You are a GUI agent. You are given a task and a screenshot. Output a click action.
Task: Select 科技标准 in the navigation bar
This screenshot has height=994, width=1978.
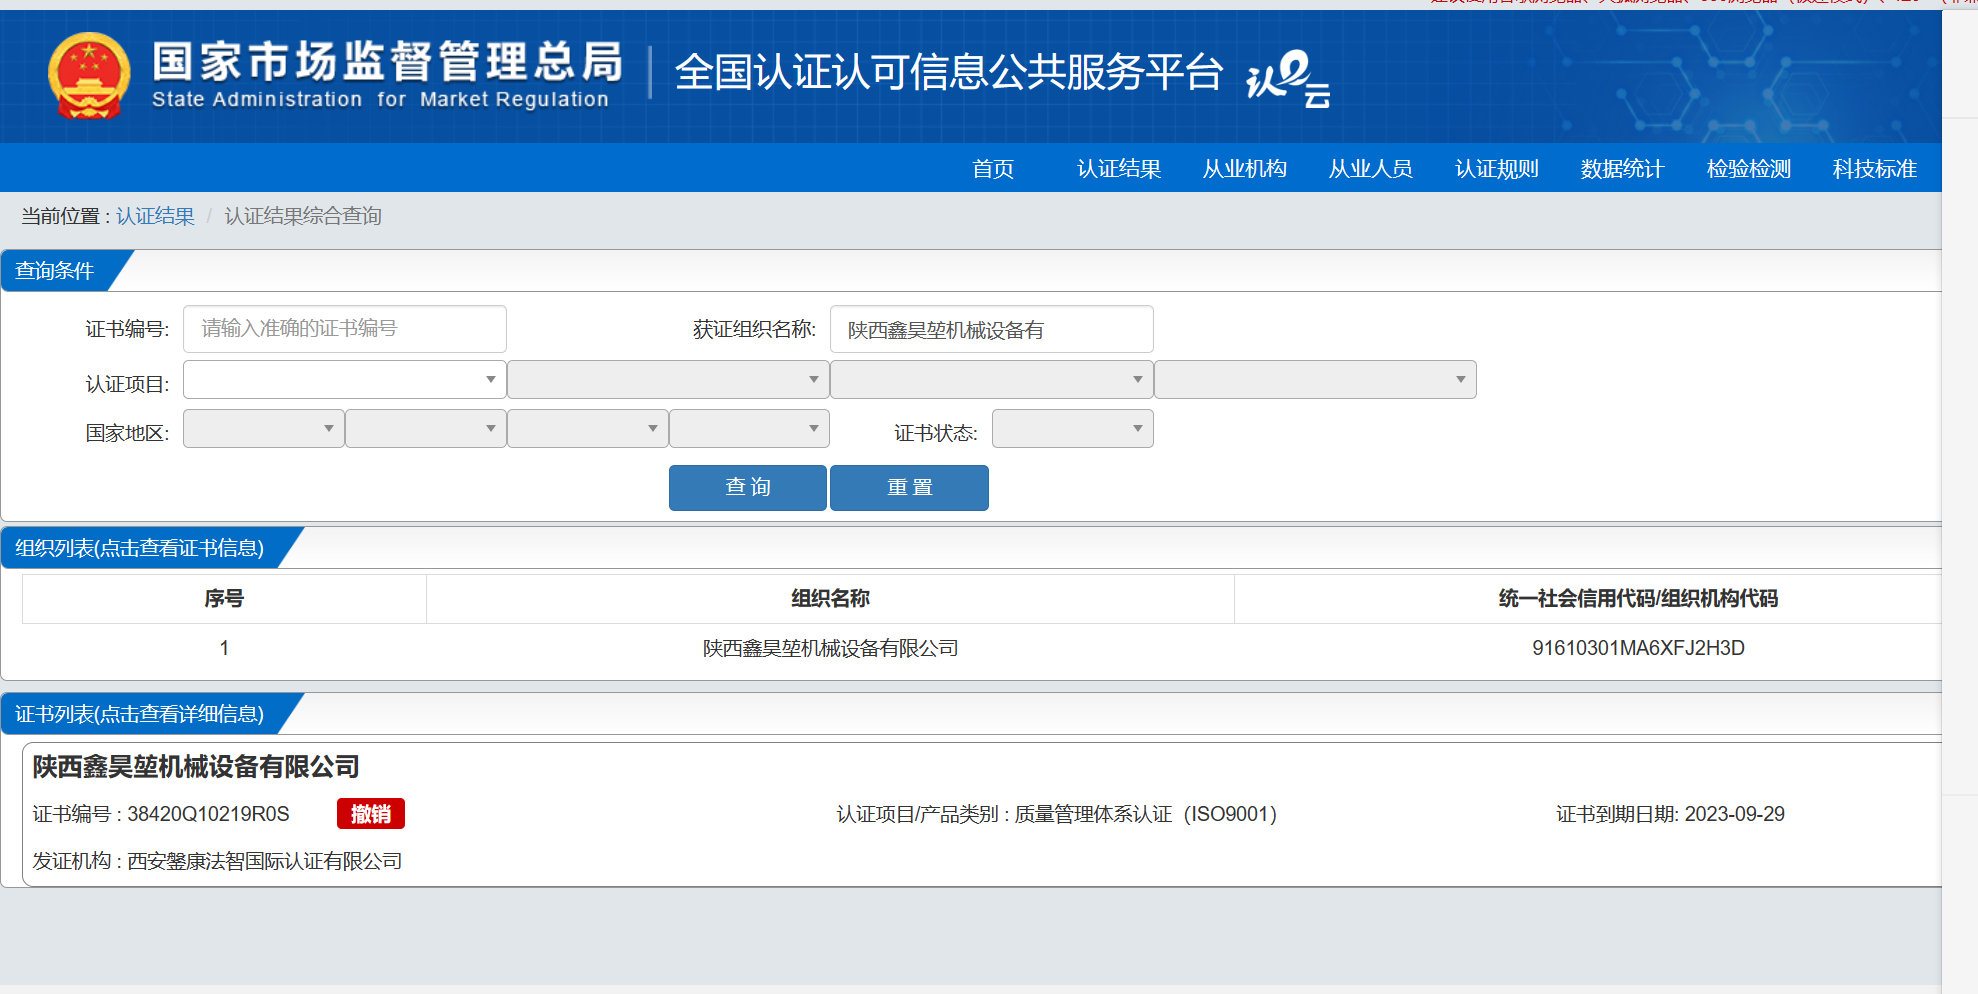[1875, 169]
